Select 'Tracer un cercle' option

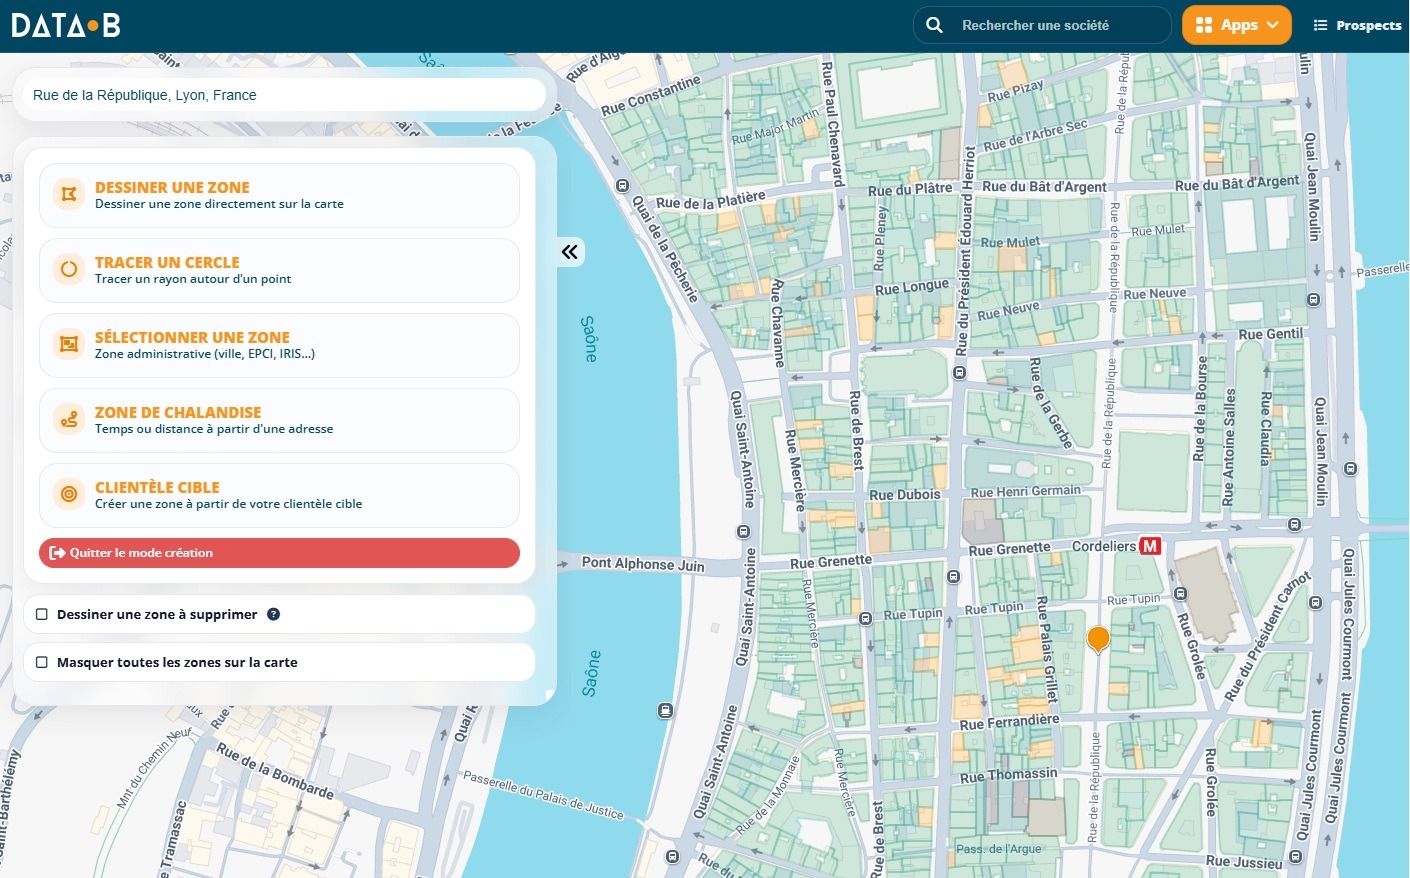point(279,270)
